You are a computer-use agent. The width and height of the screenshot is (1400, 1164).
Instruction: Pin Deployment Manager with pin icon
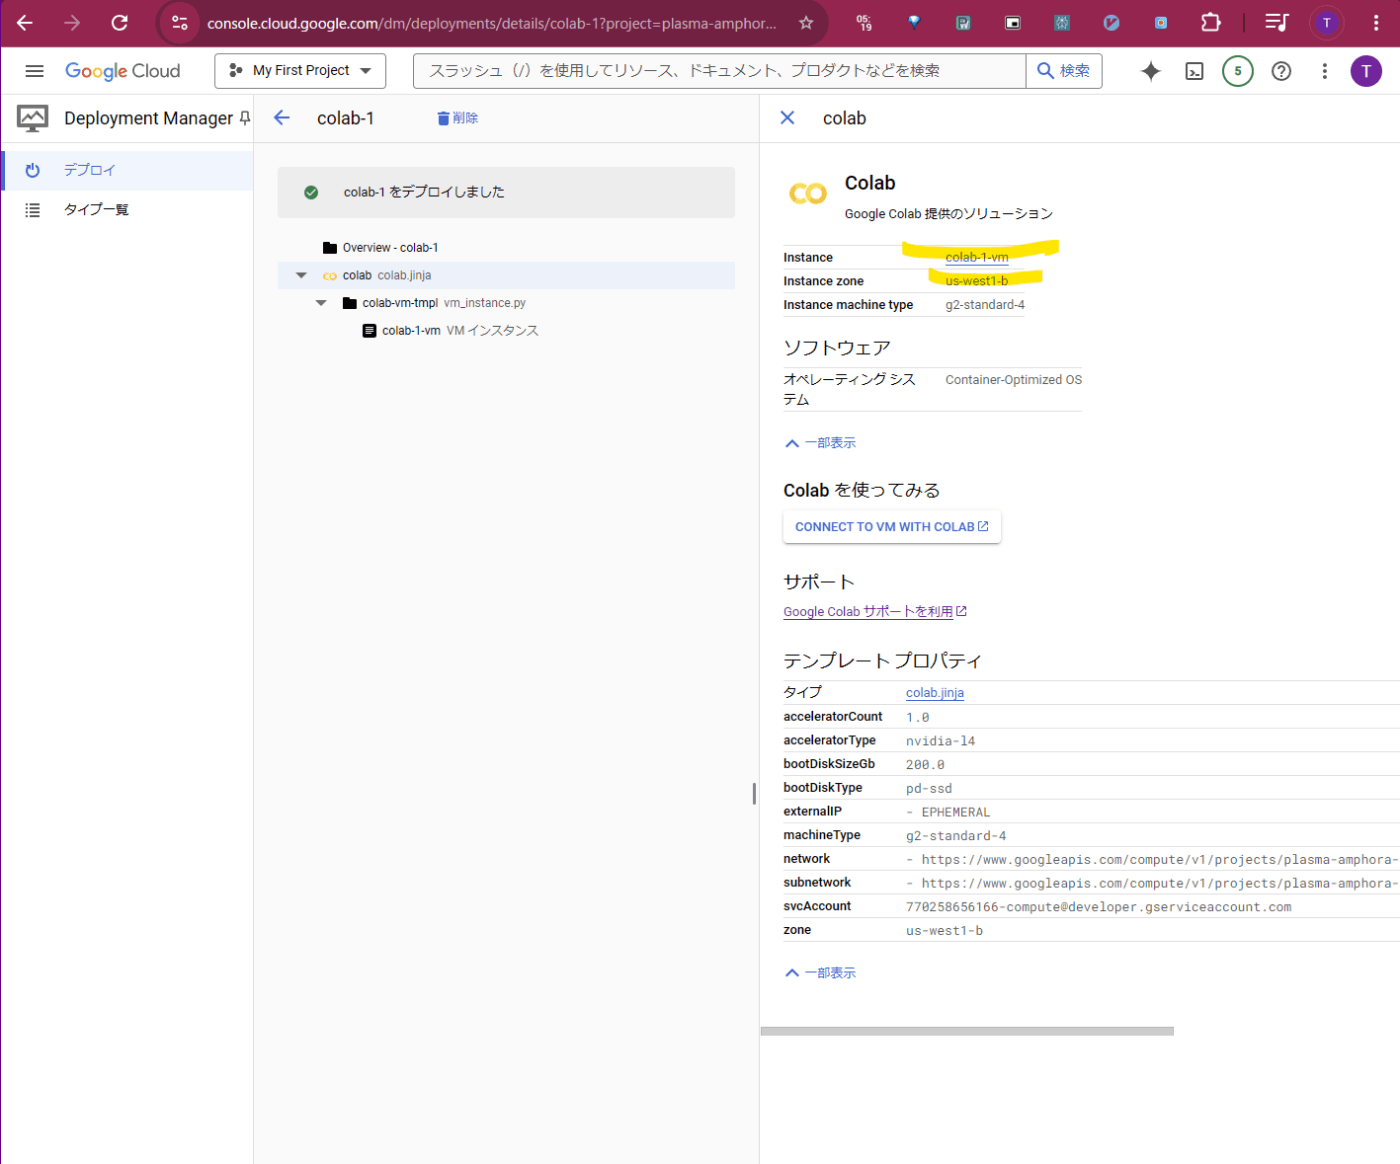pyautogui.click(x=244, y=118)
